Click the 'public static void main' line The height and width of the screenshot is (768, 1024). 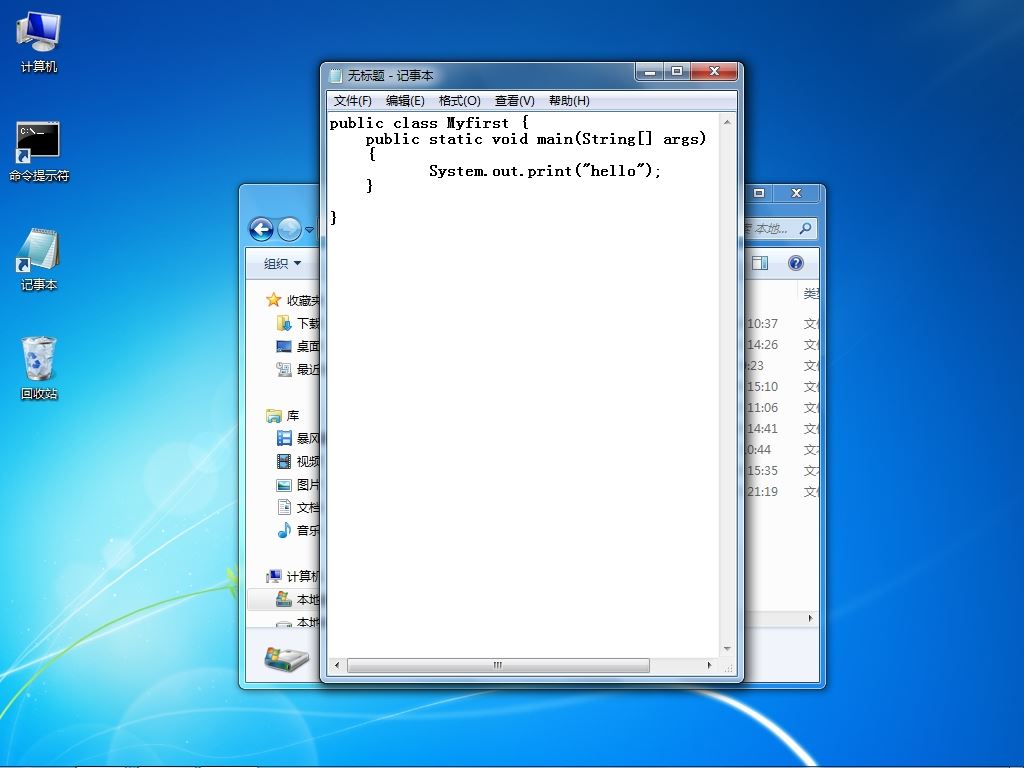point(536,139)
